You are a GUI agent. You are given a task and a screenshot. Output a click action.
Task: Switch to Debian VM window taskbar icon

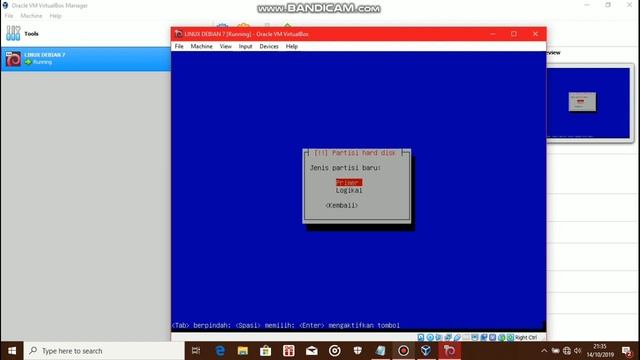[449, 351]
